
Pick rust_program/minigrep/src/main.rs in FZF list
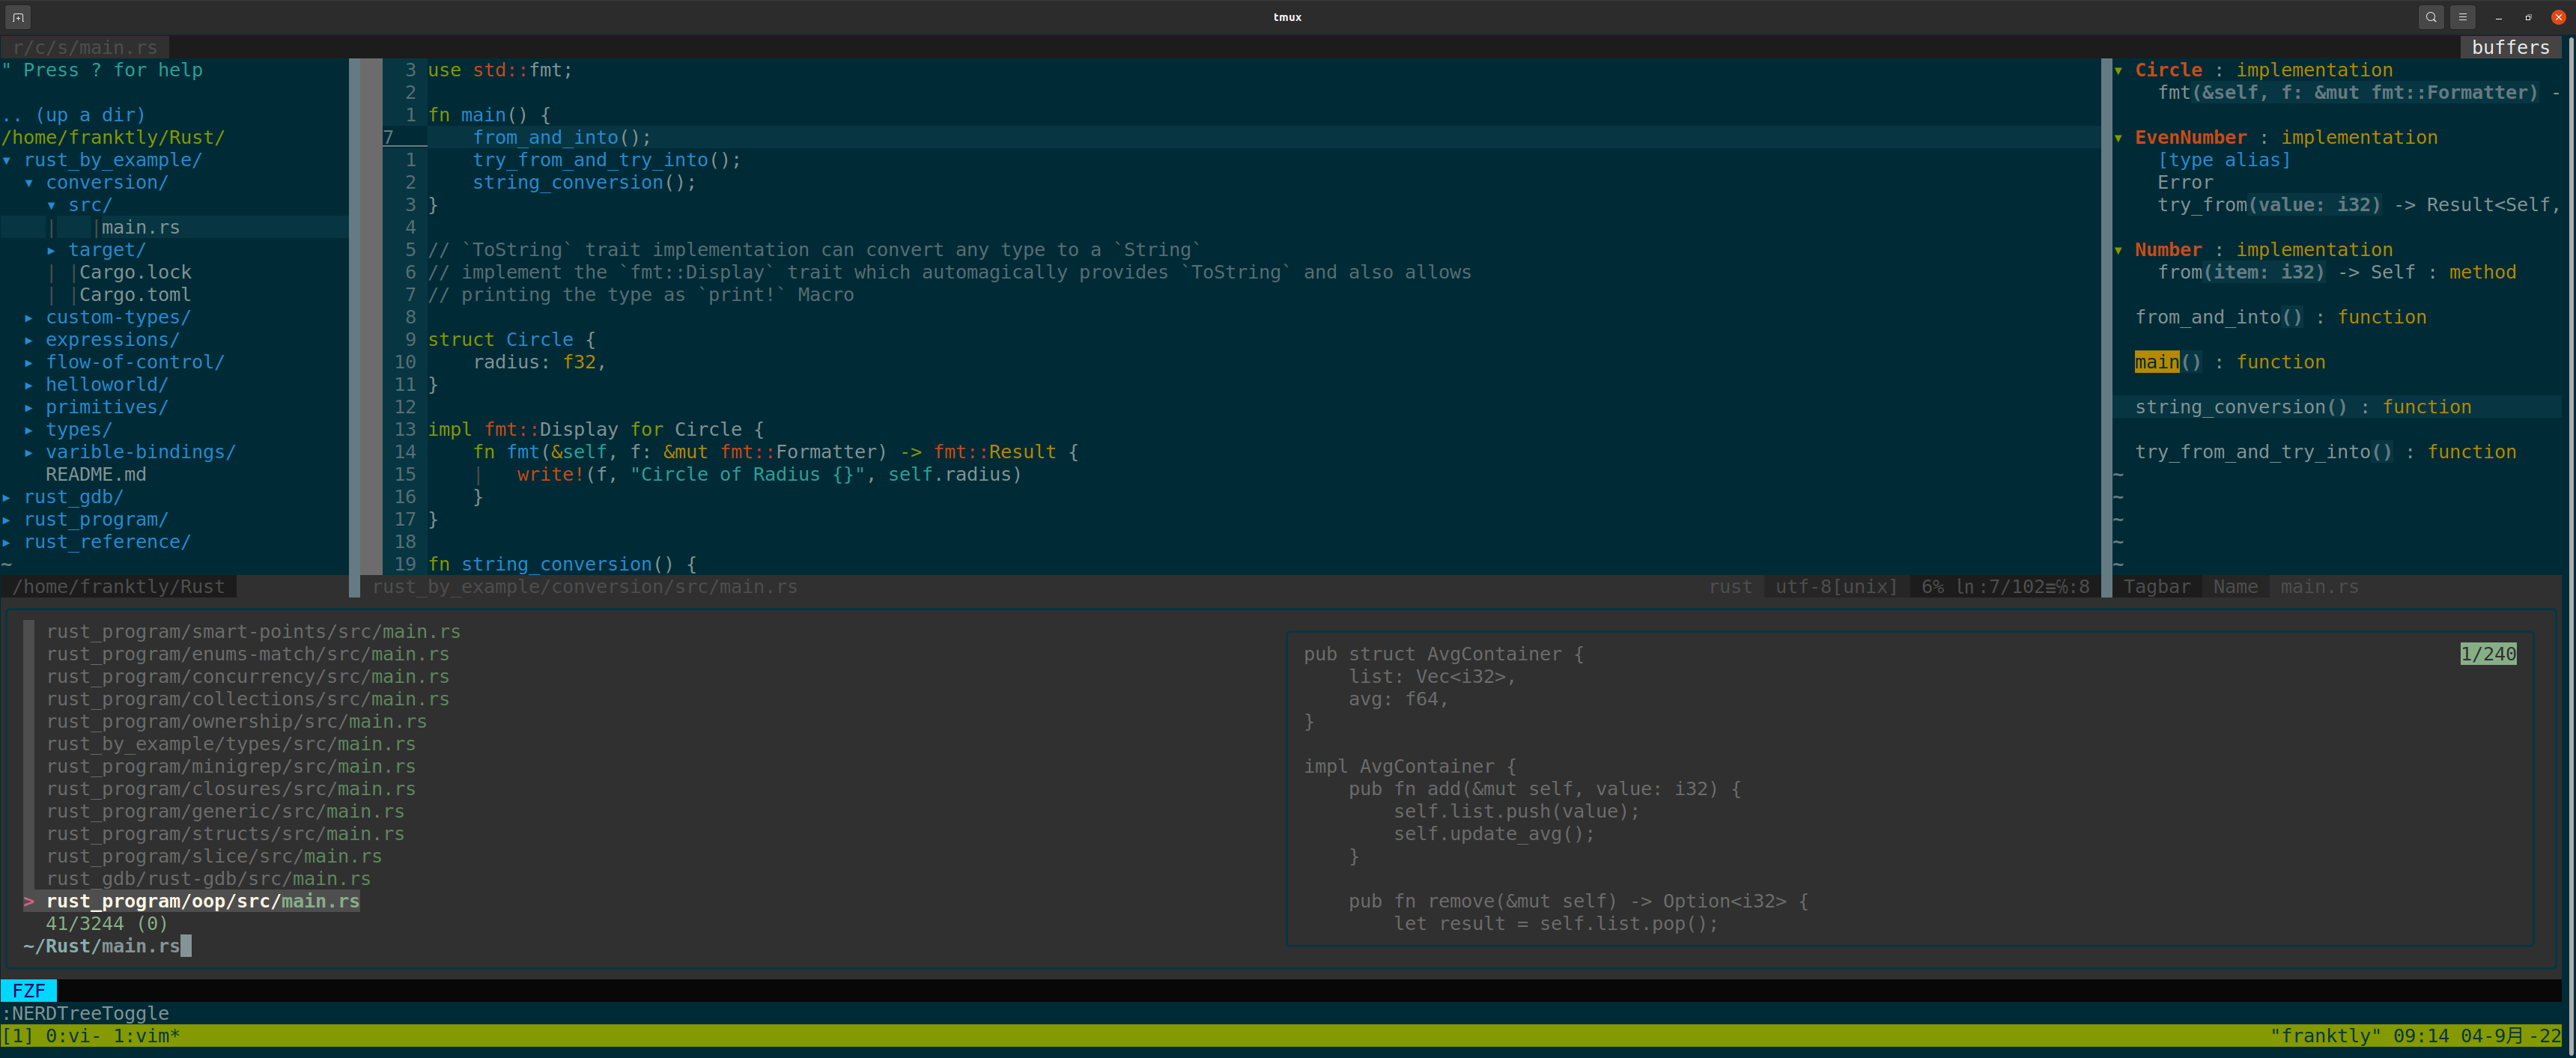231,767
